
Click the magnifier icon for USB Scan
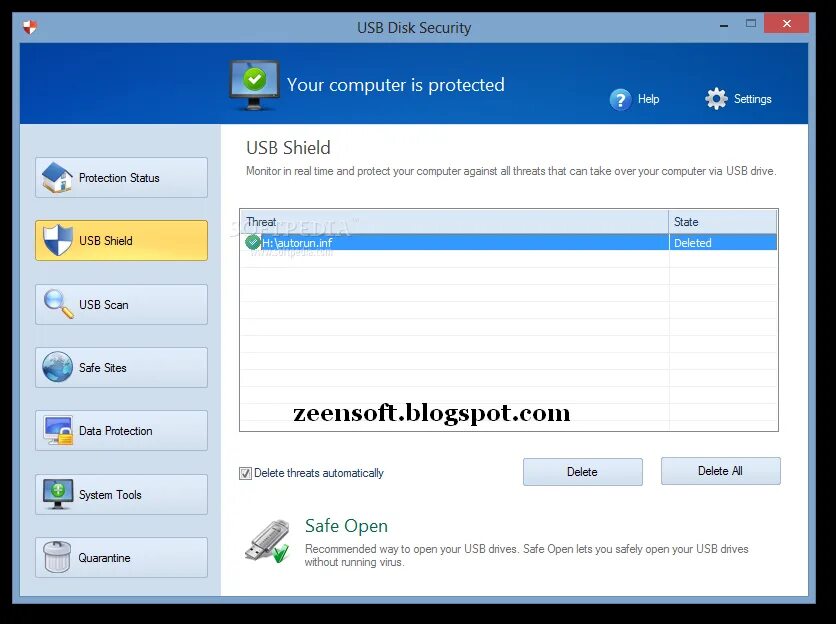pos(58,304)
